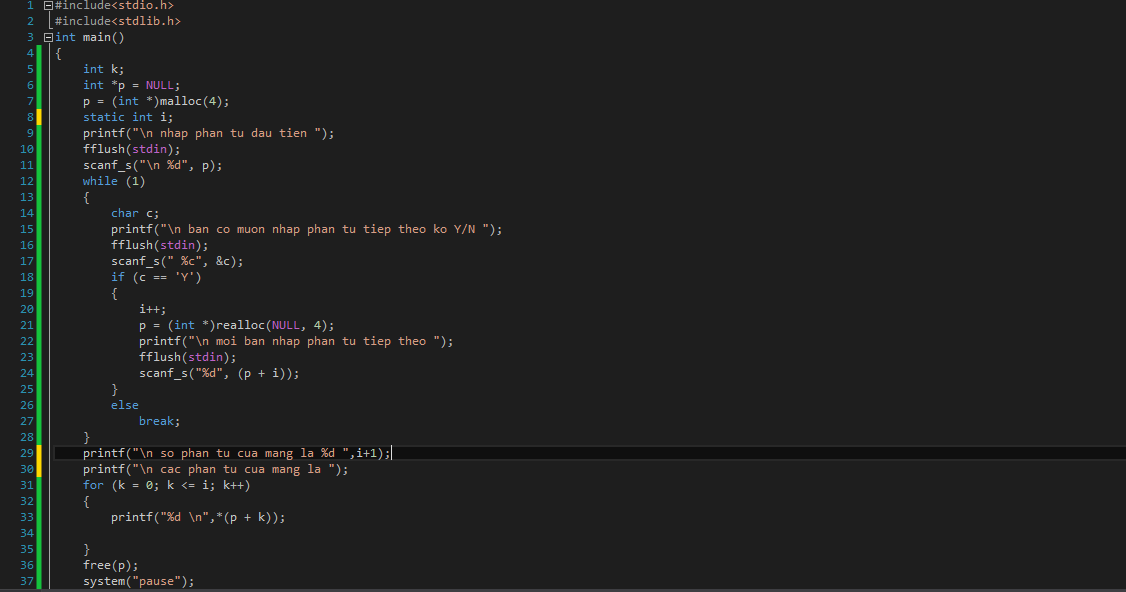Click on free(p) statement
1126x592 pixels.
point(110,565)
